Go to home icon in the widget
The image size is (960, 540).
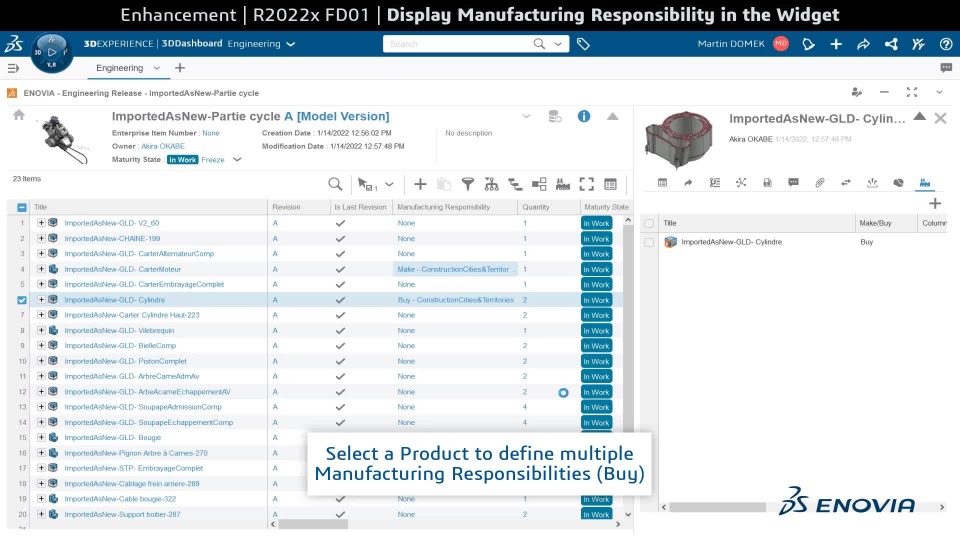19,114
